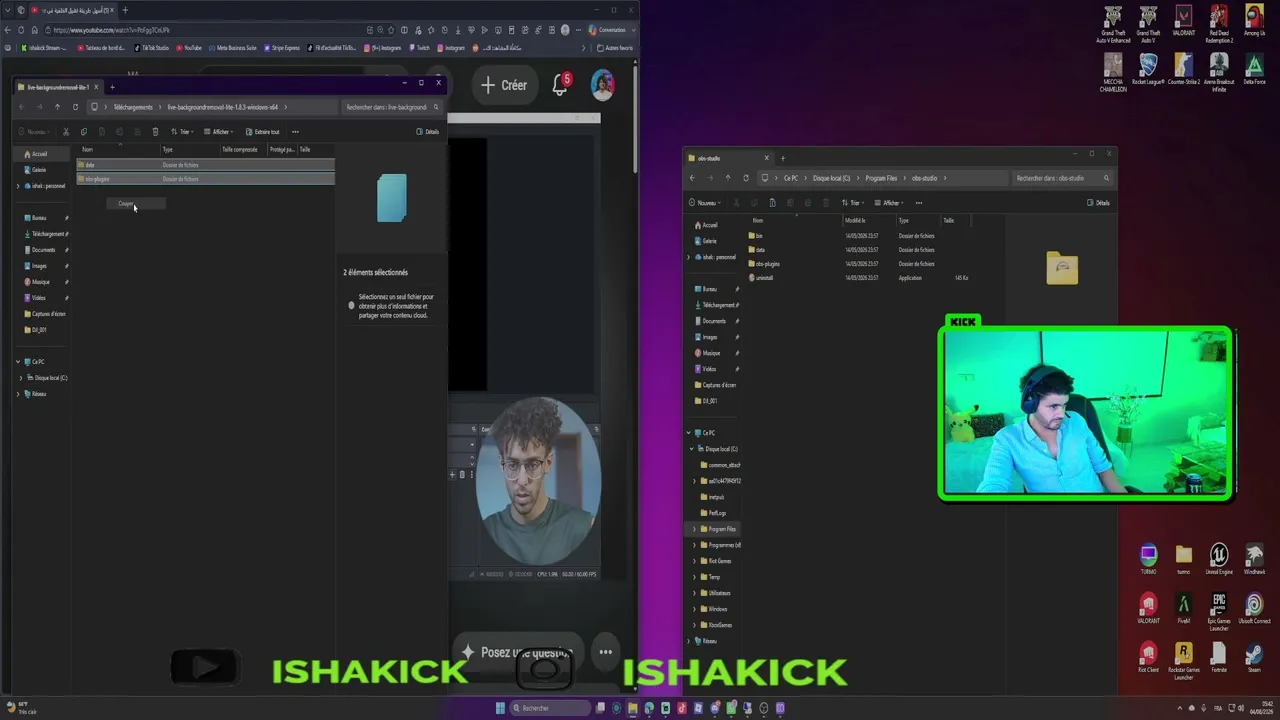Viewport: 1280px width, 720px height.
Task: Open the Trier dropdown in the obs-studio window
Action: [x=851, y=203]
